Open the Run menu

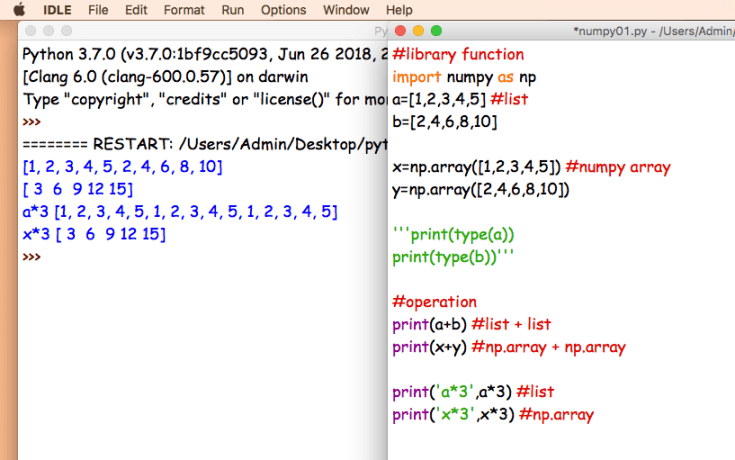point(232,10)
